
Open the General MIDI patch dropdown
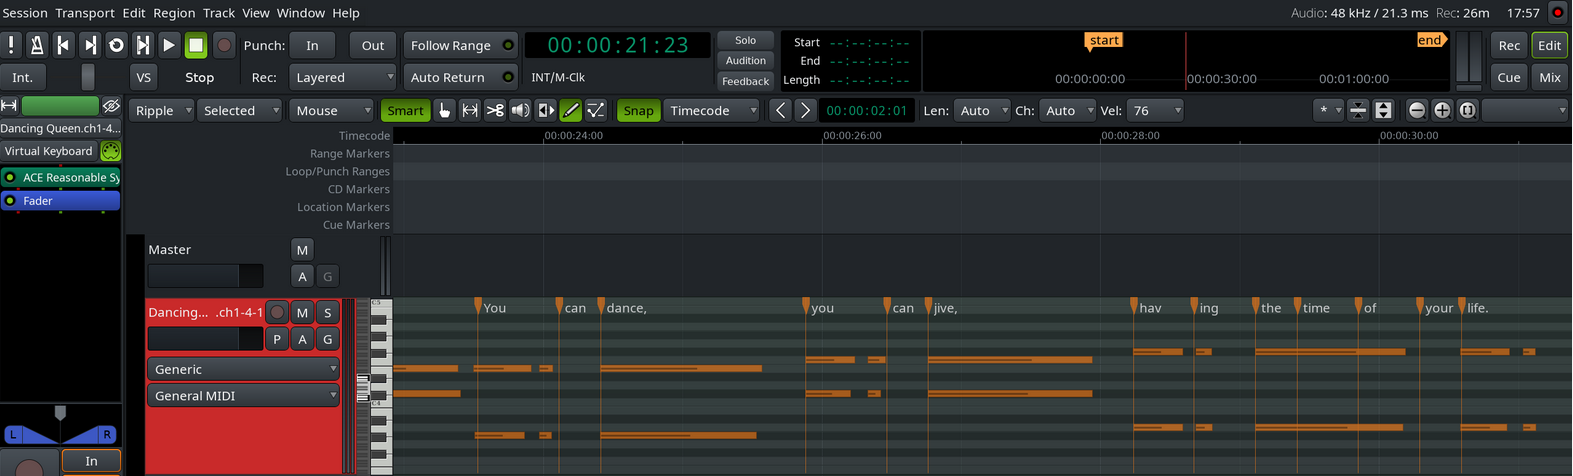243,395
